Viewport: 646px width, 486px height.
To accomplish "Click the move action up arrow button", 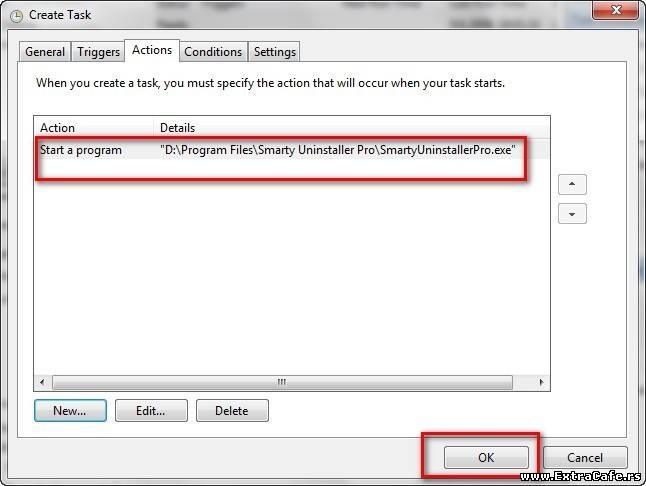I will point(572,184).
